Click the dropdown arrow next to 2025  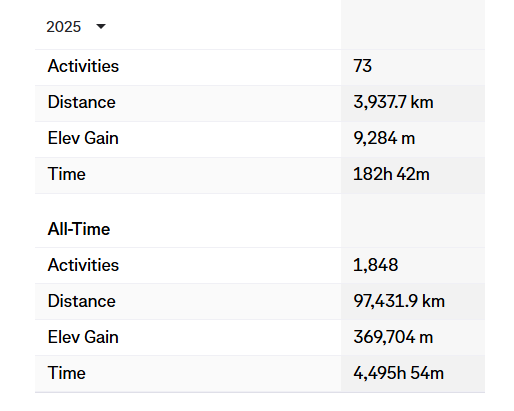(x=101, y=26)
